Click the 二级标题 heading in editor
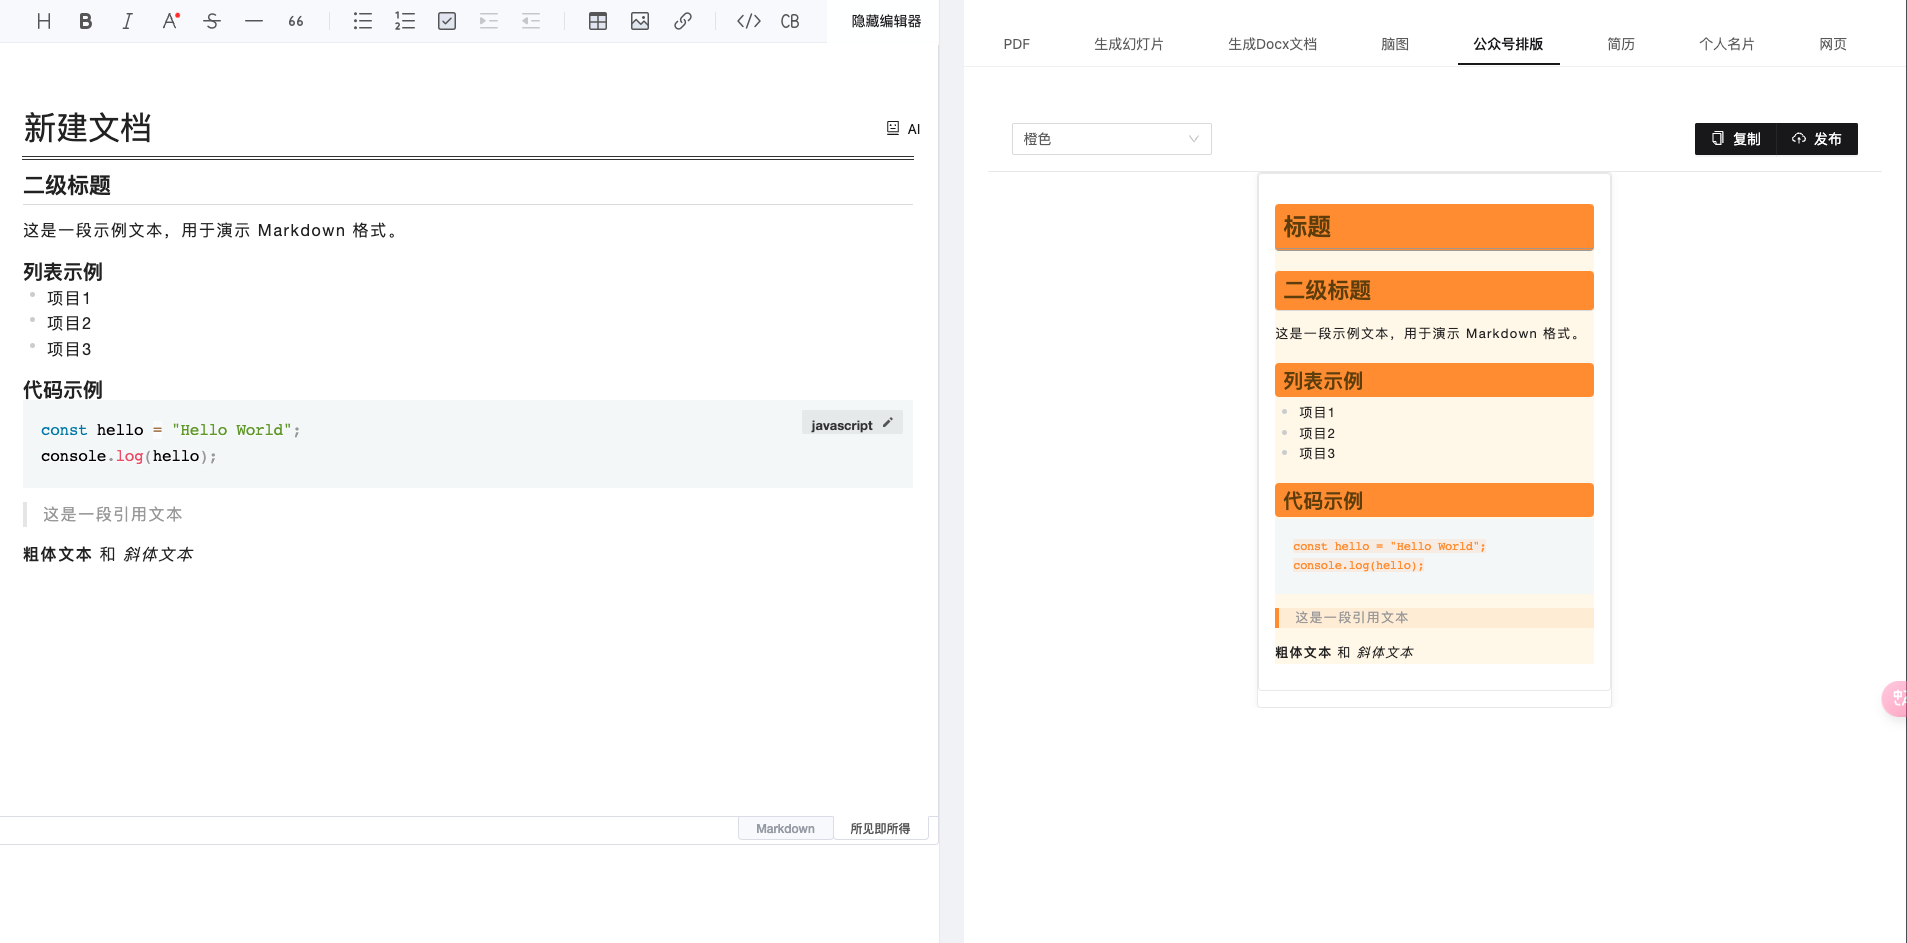The height and width of the screenshot is (943, 1907). pyautogui.click(x=67, y=185)
